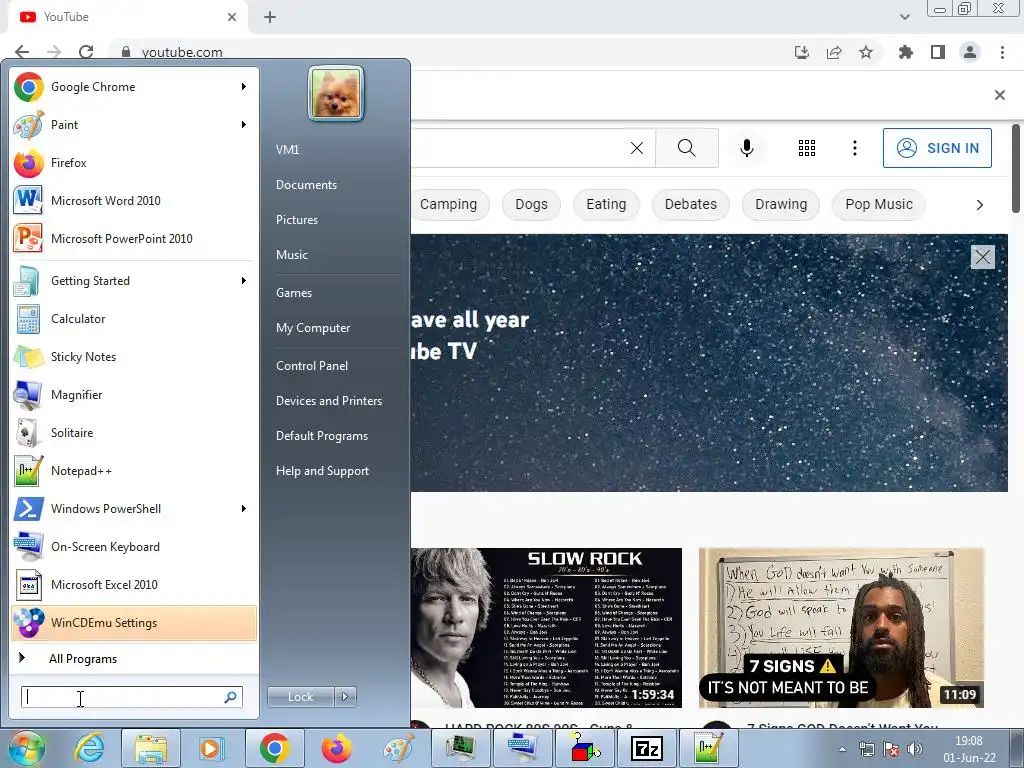
Task: Click the Solitaire card icon
Action: [28, 432]
